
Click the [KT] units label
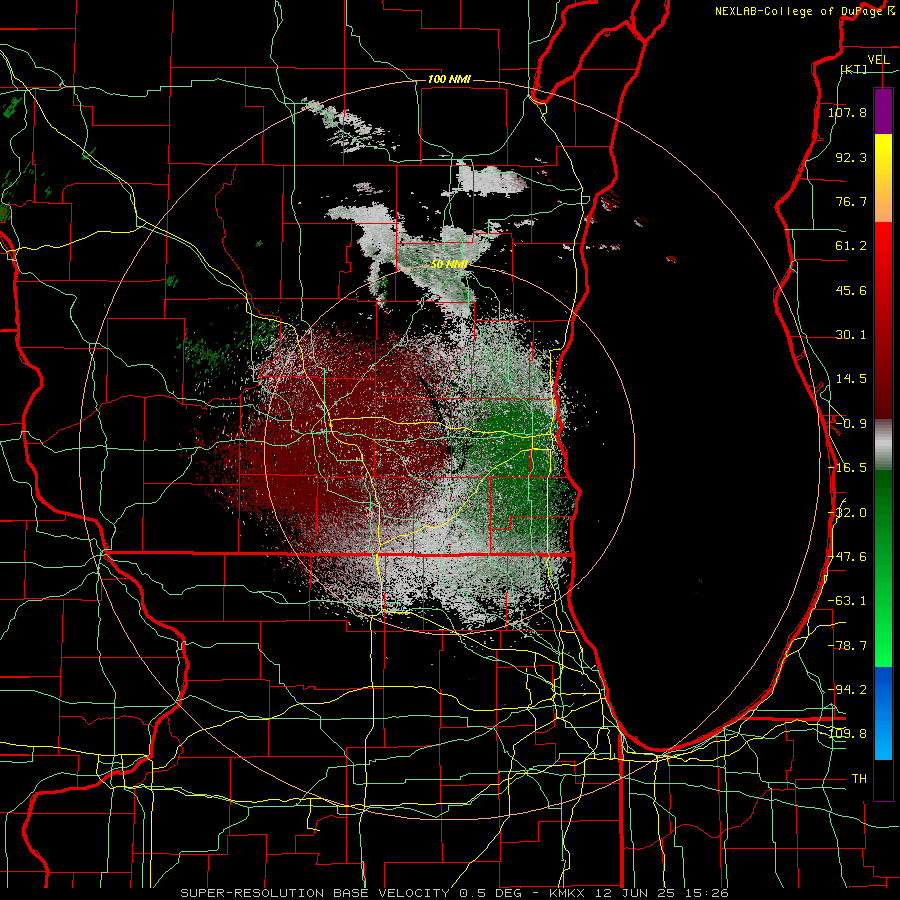click(x=853, y=69)
